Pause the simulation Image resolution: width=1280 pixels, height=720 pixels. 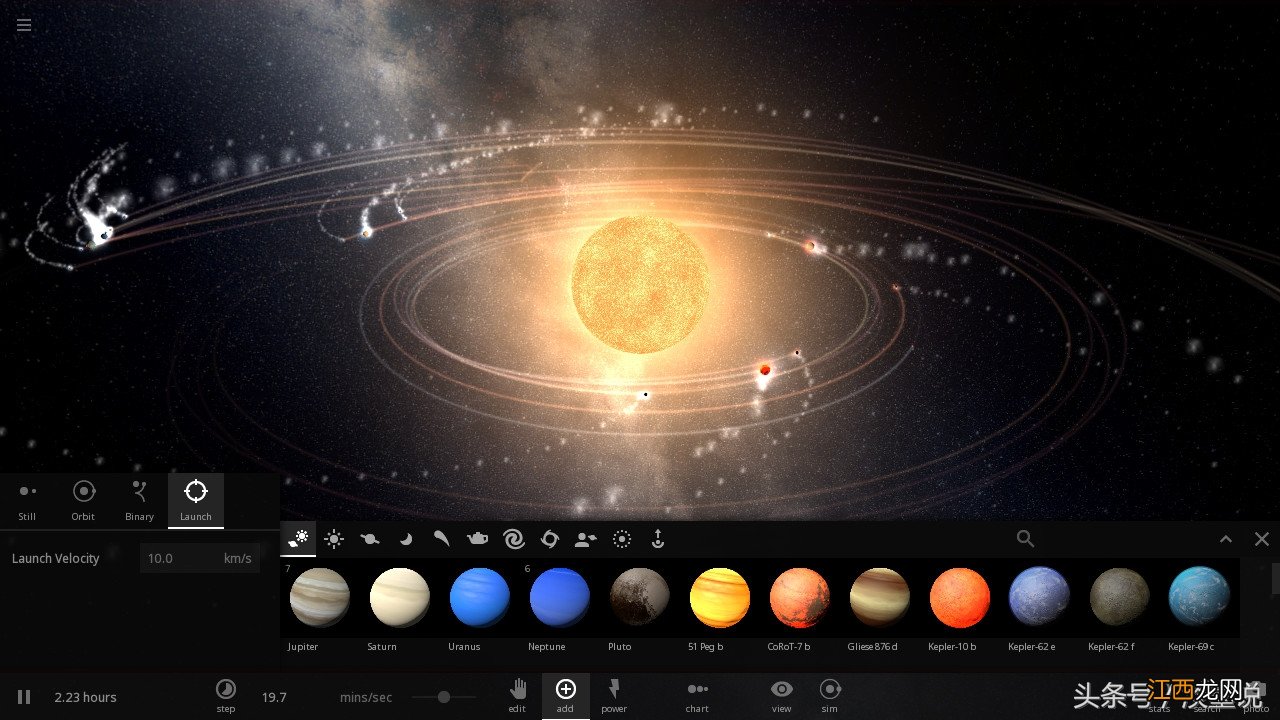pos(24,697)
